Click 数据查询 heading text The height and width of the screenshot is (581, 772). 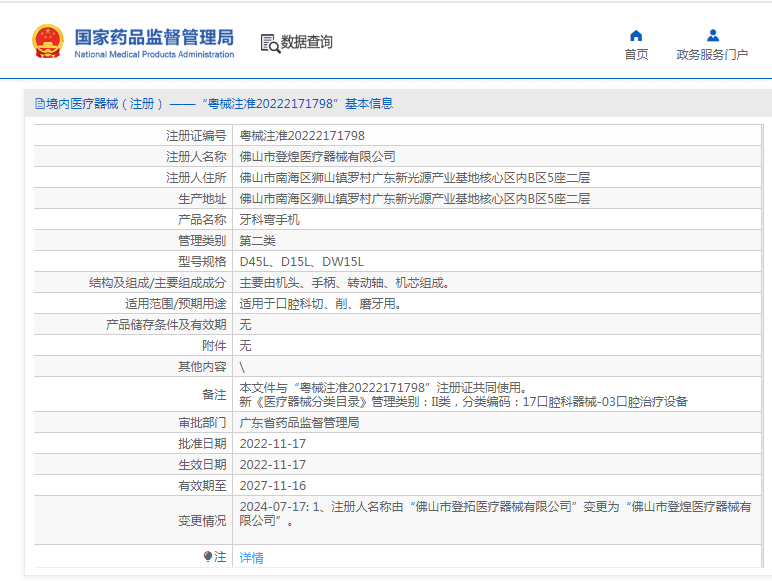coord(307,42)
